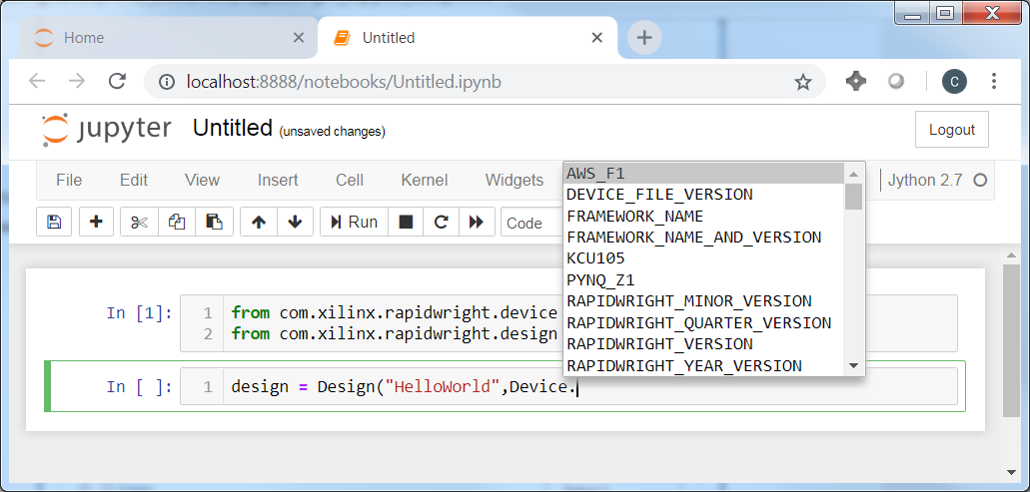Run the selected cell

(354, 222)
